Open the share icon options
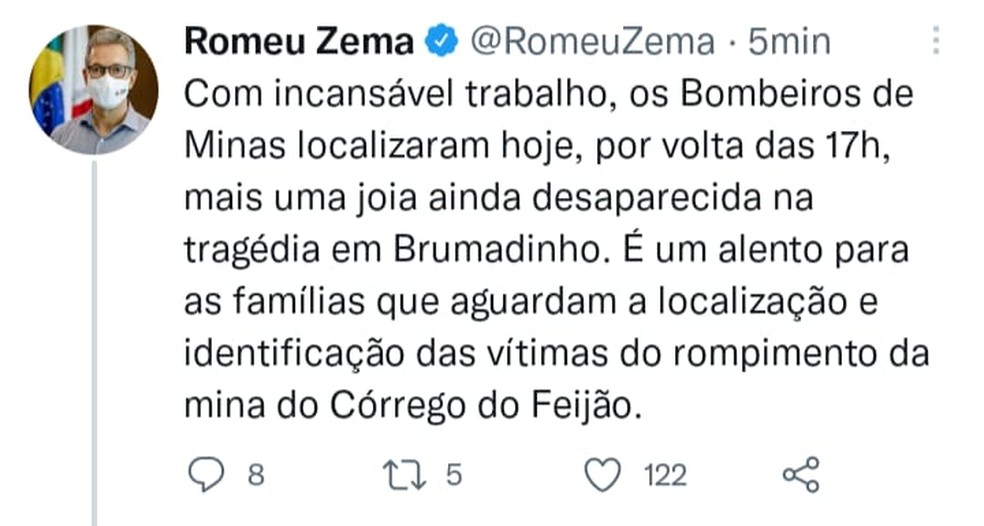Image resolution: width=984 pixels, height=526 pixels. [x=800, y=475]
